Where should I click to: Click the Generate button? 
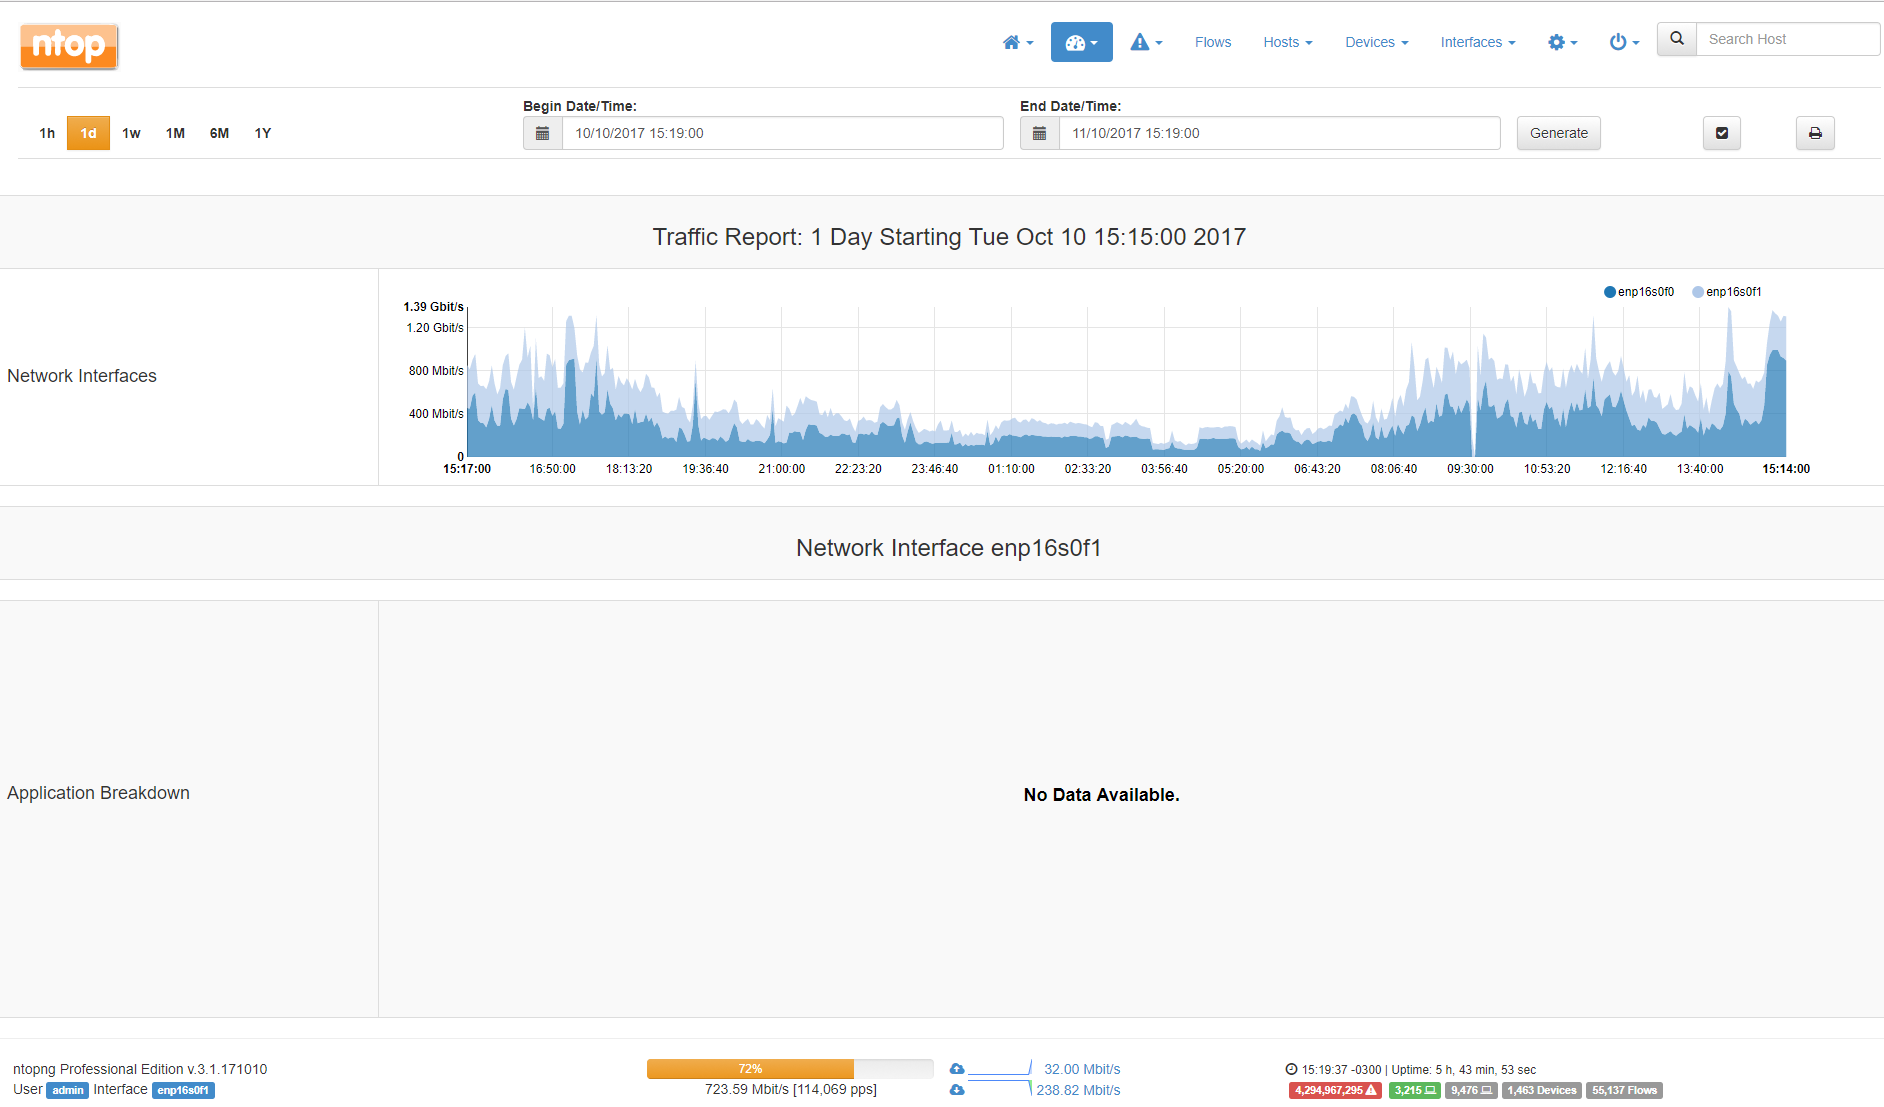[x=1557, y=132]
